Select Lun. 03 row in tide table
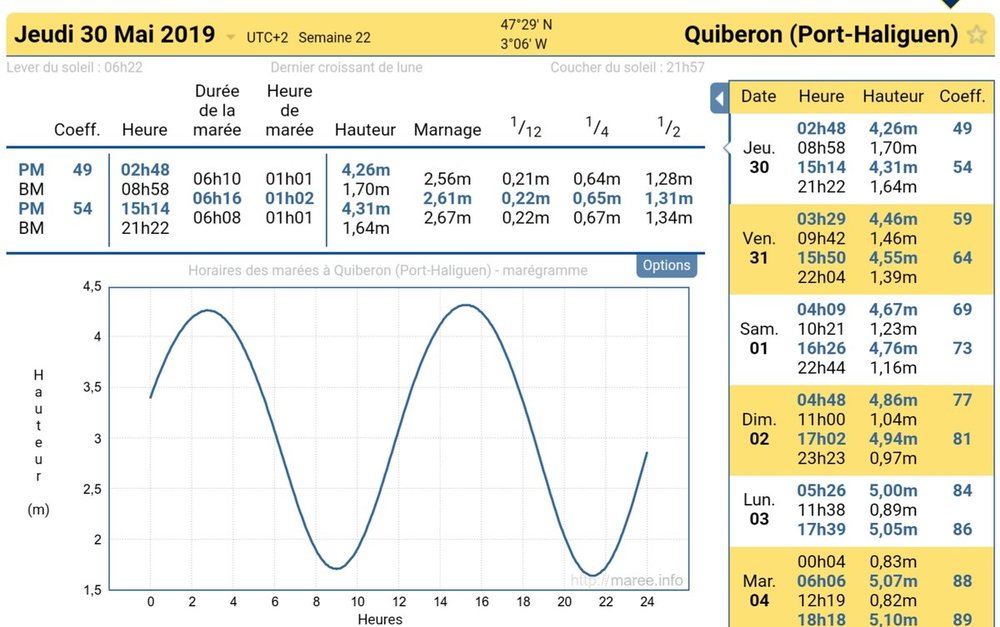Screen dimensions: 1000x627 coord(862,510)
